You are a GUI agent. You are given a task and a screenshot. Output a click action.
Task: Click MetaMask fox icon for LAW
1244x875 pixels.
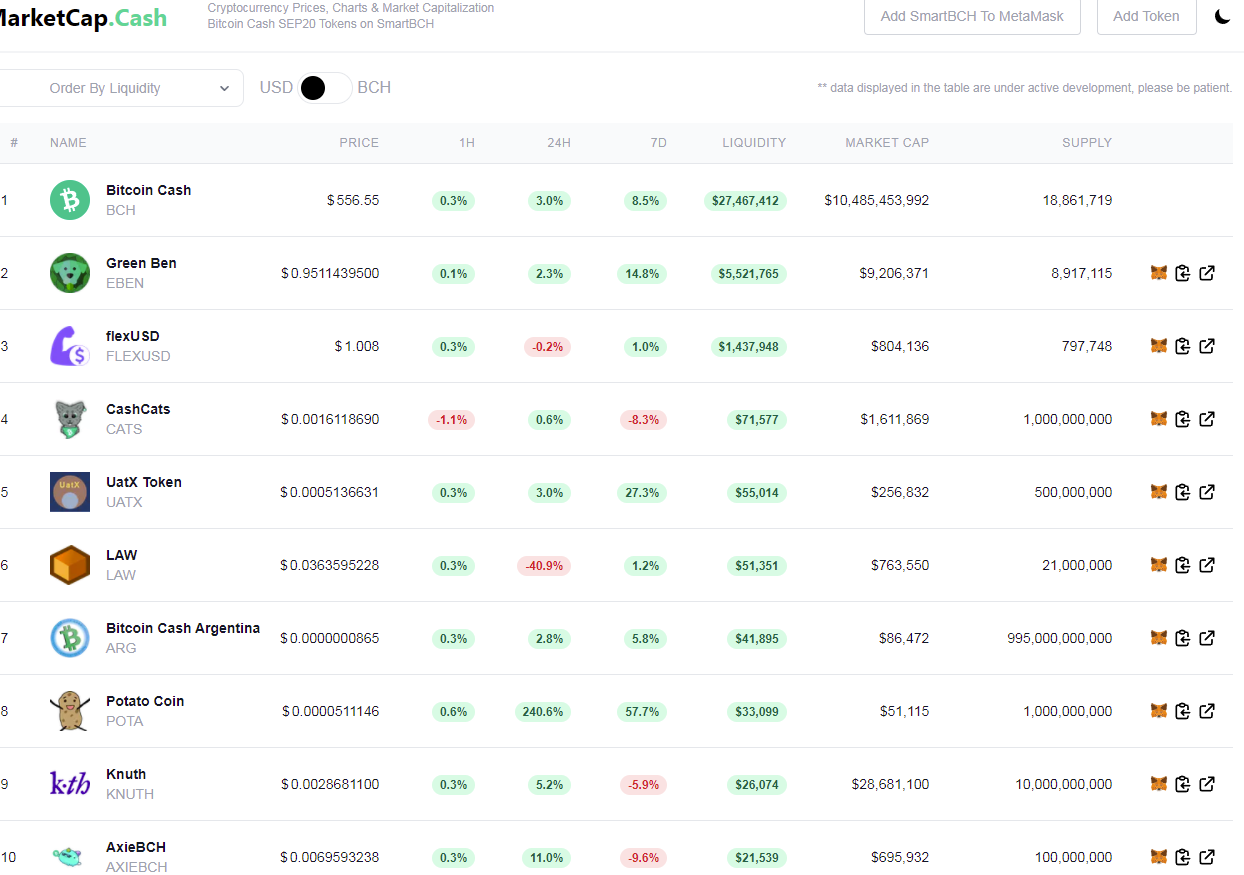1159,565
